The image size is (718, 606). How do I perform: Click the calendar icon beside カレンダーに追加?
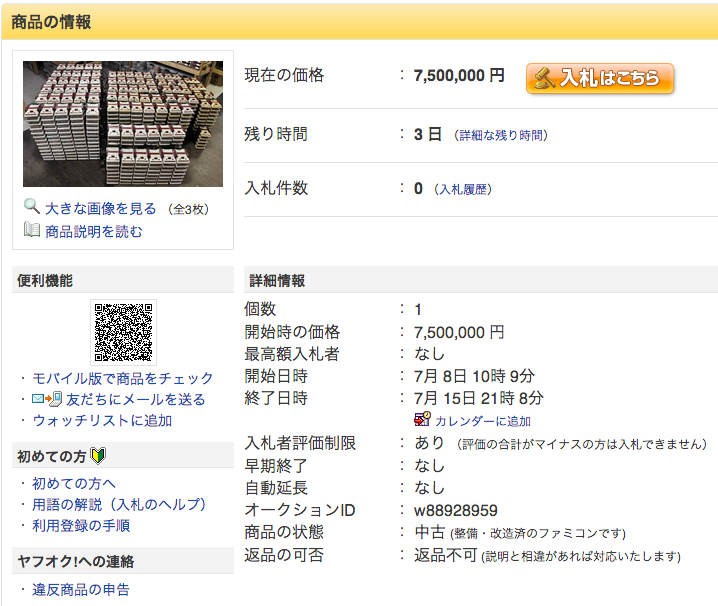point(422,420)
